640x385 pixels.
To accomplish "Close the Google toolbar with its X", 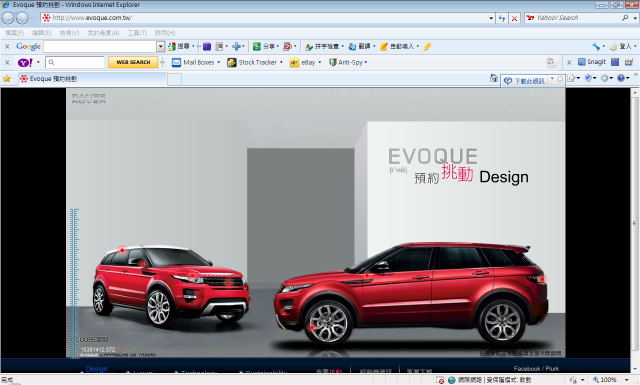I will (7, 47).
